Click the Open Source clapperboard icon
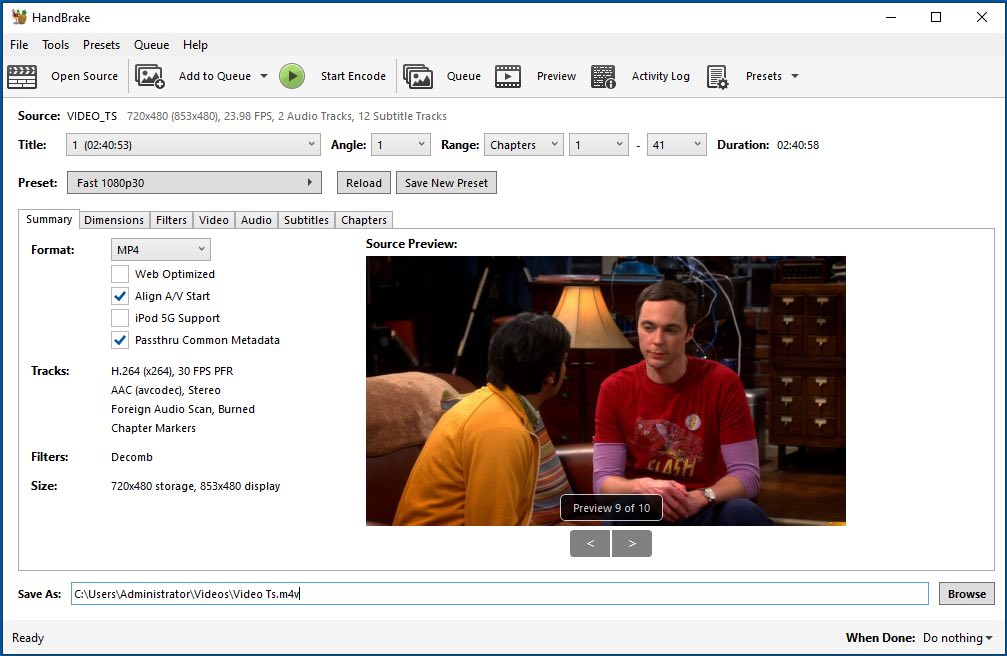Viewport: 1007px width, 656px height. click(x=22, y=76)
